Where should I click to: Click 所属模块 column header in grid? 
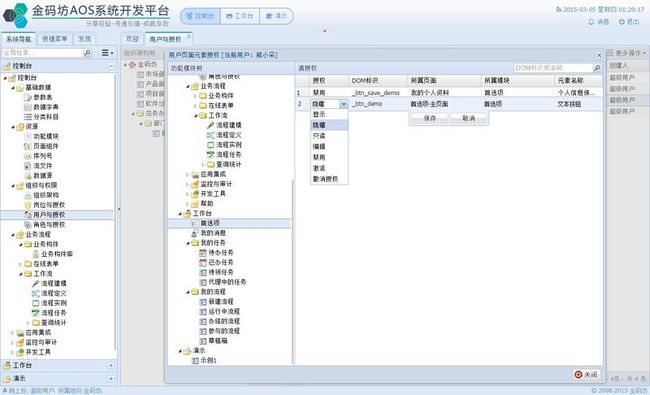coord(517,80)
